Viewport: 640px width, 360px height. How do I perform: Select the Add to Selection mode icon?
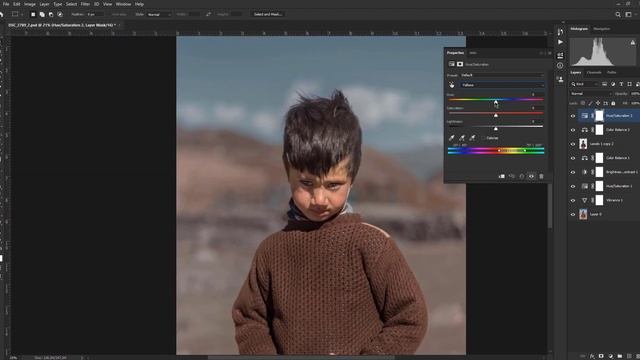point(42,14)
